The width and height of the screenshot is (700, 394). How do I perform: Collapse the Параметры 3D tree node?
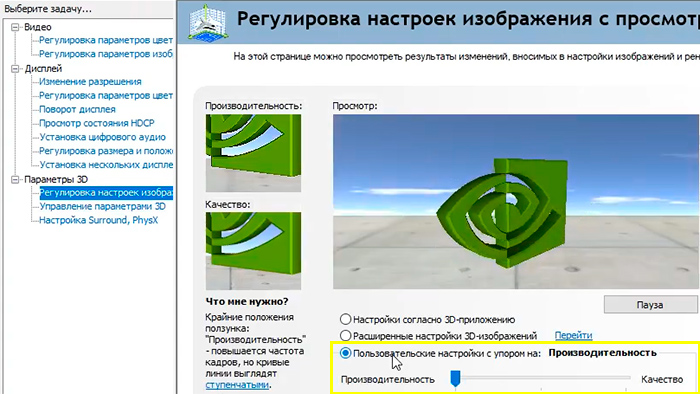(x=15, y=179)
